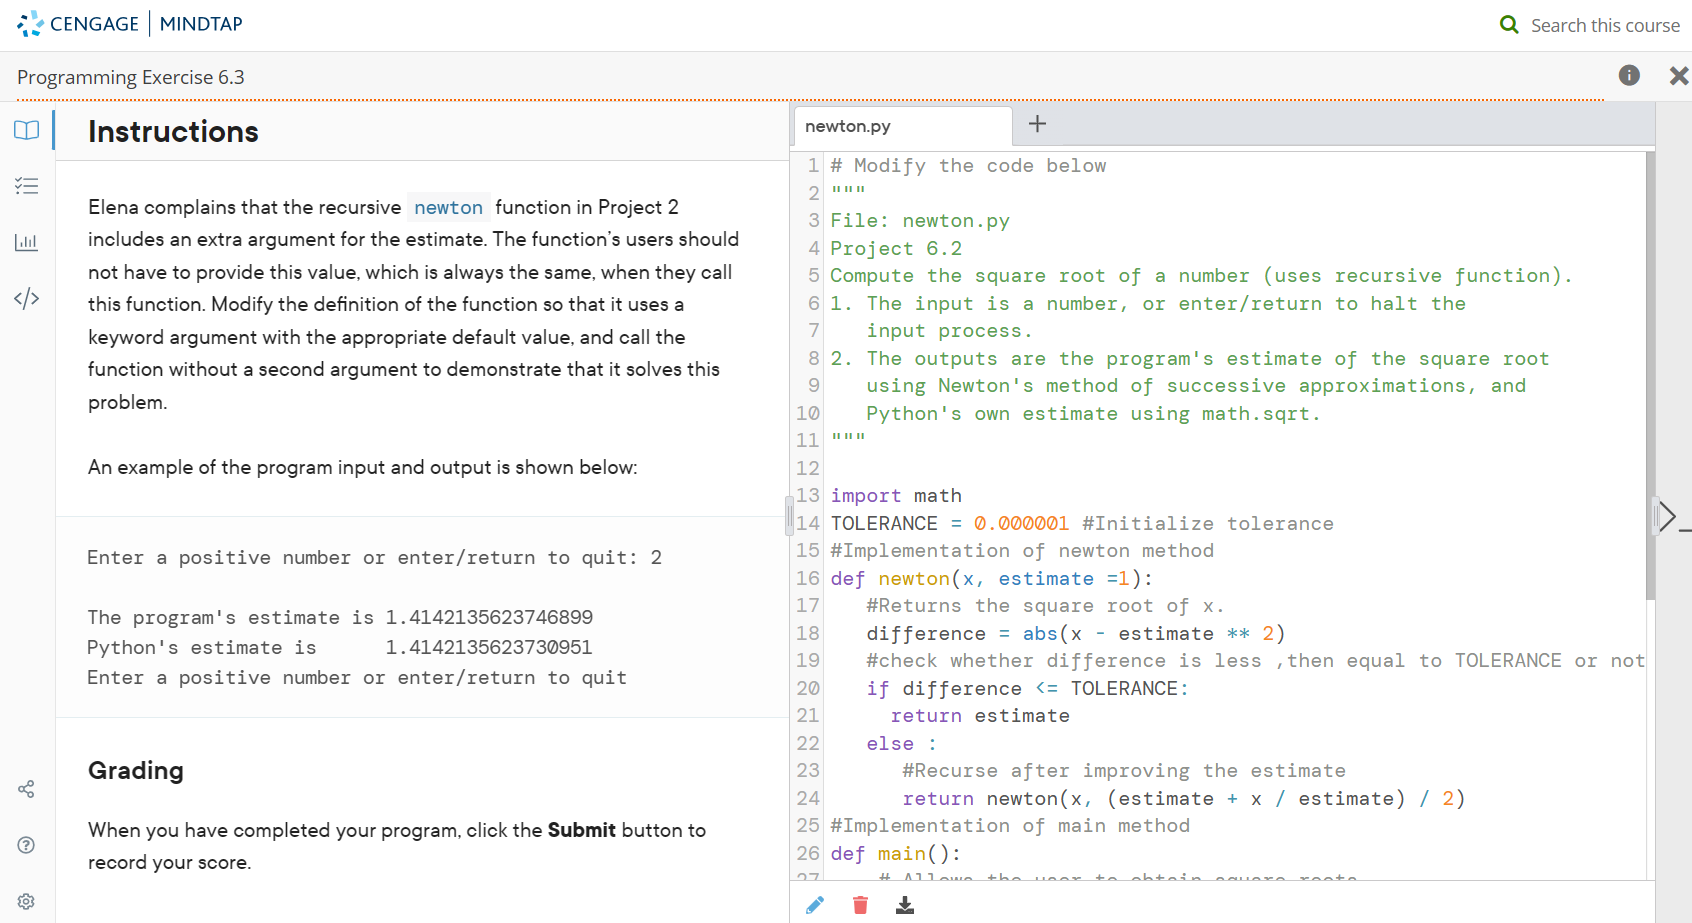Viewport: 1692px width, 923px height.
Task: Click comment '#Implementation of newton method'
Action: [x=1022, y=550]
